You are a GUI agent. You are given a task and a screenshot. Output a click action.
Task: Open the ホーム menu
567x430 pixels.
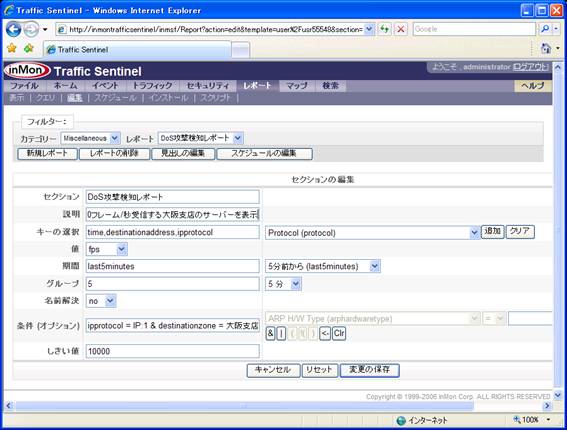pos(65,86)
